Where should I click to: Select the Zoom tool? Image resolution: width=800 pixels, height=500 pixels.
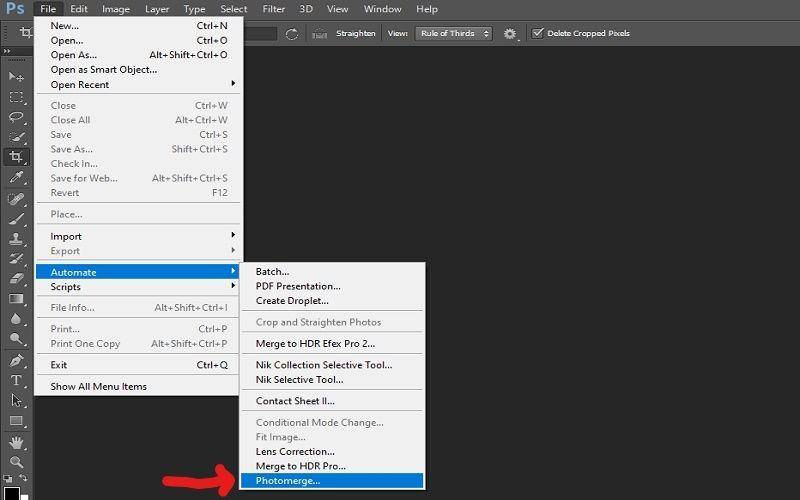16,462
